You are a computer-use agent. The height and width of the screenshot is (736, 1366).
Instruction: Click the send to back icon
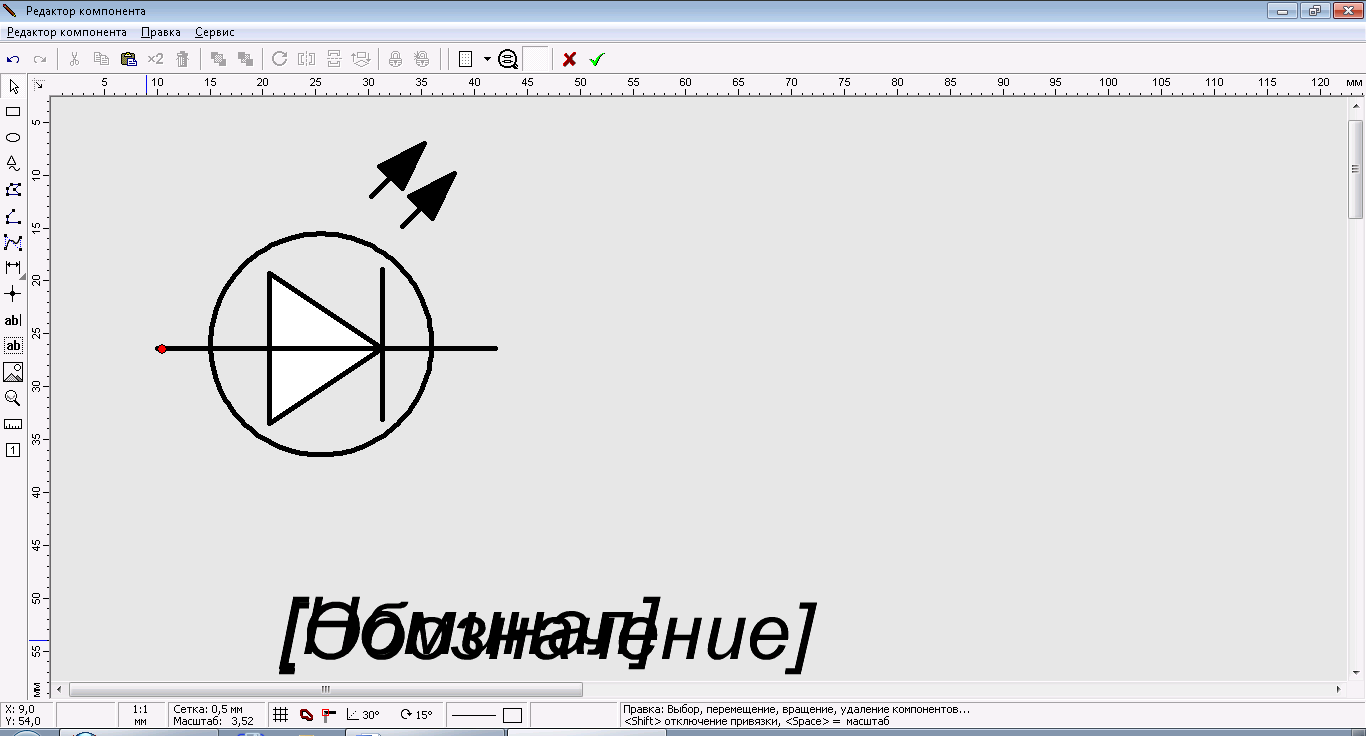[x=245, y=59]
